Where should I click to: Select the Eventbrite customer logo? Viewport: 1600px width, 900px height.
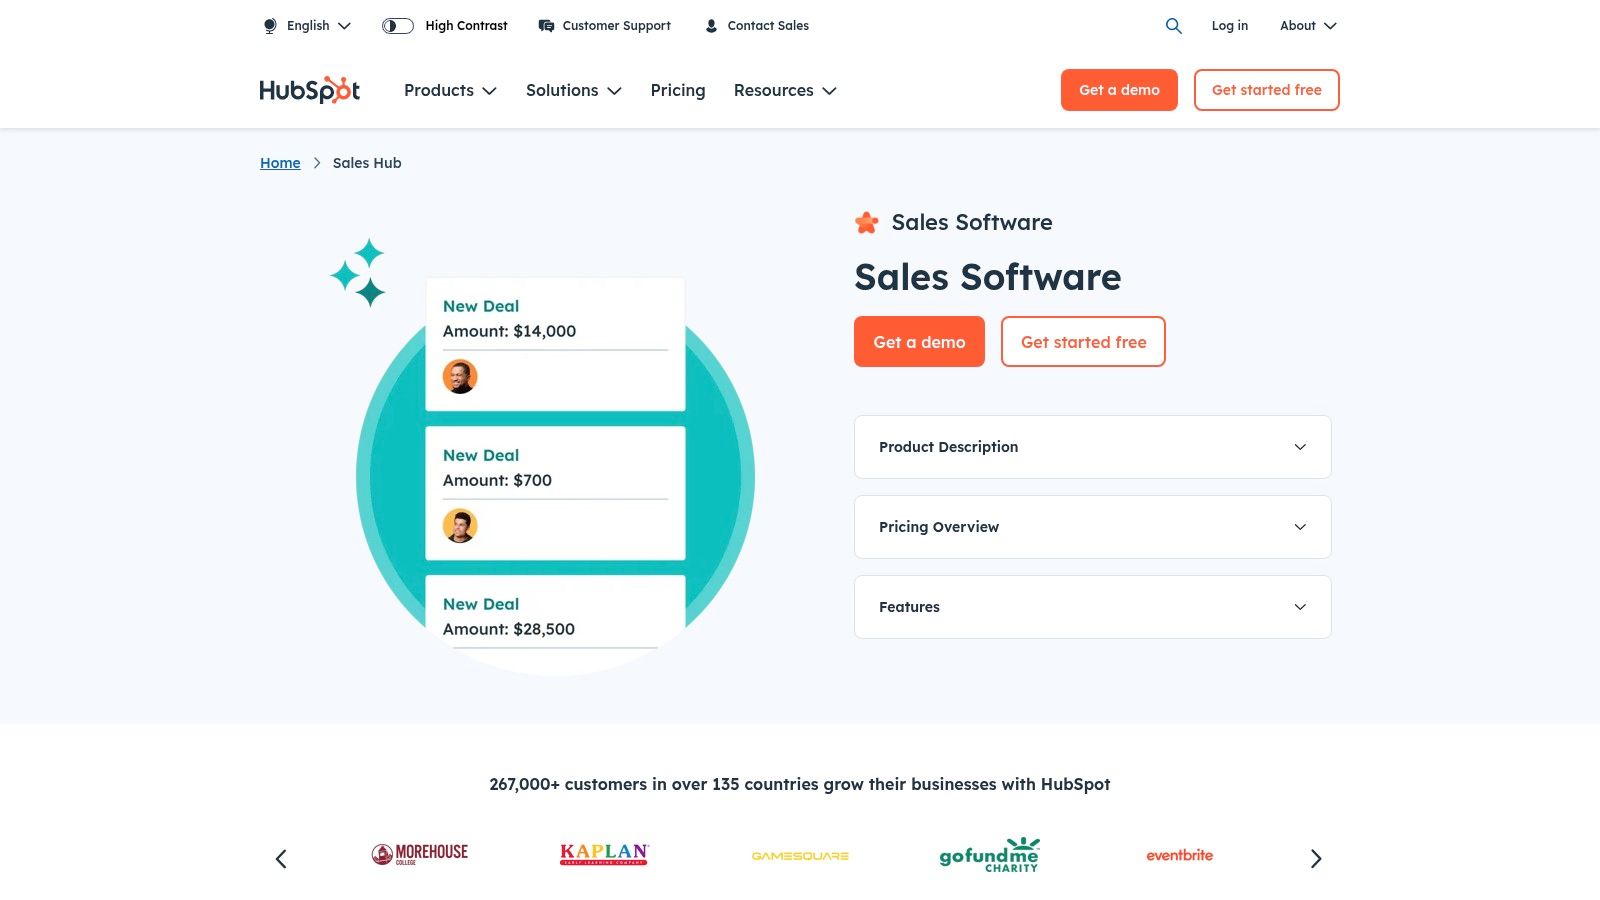pos(1179,855)
